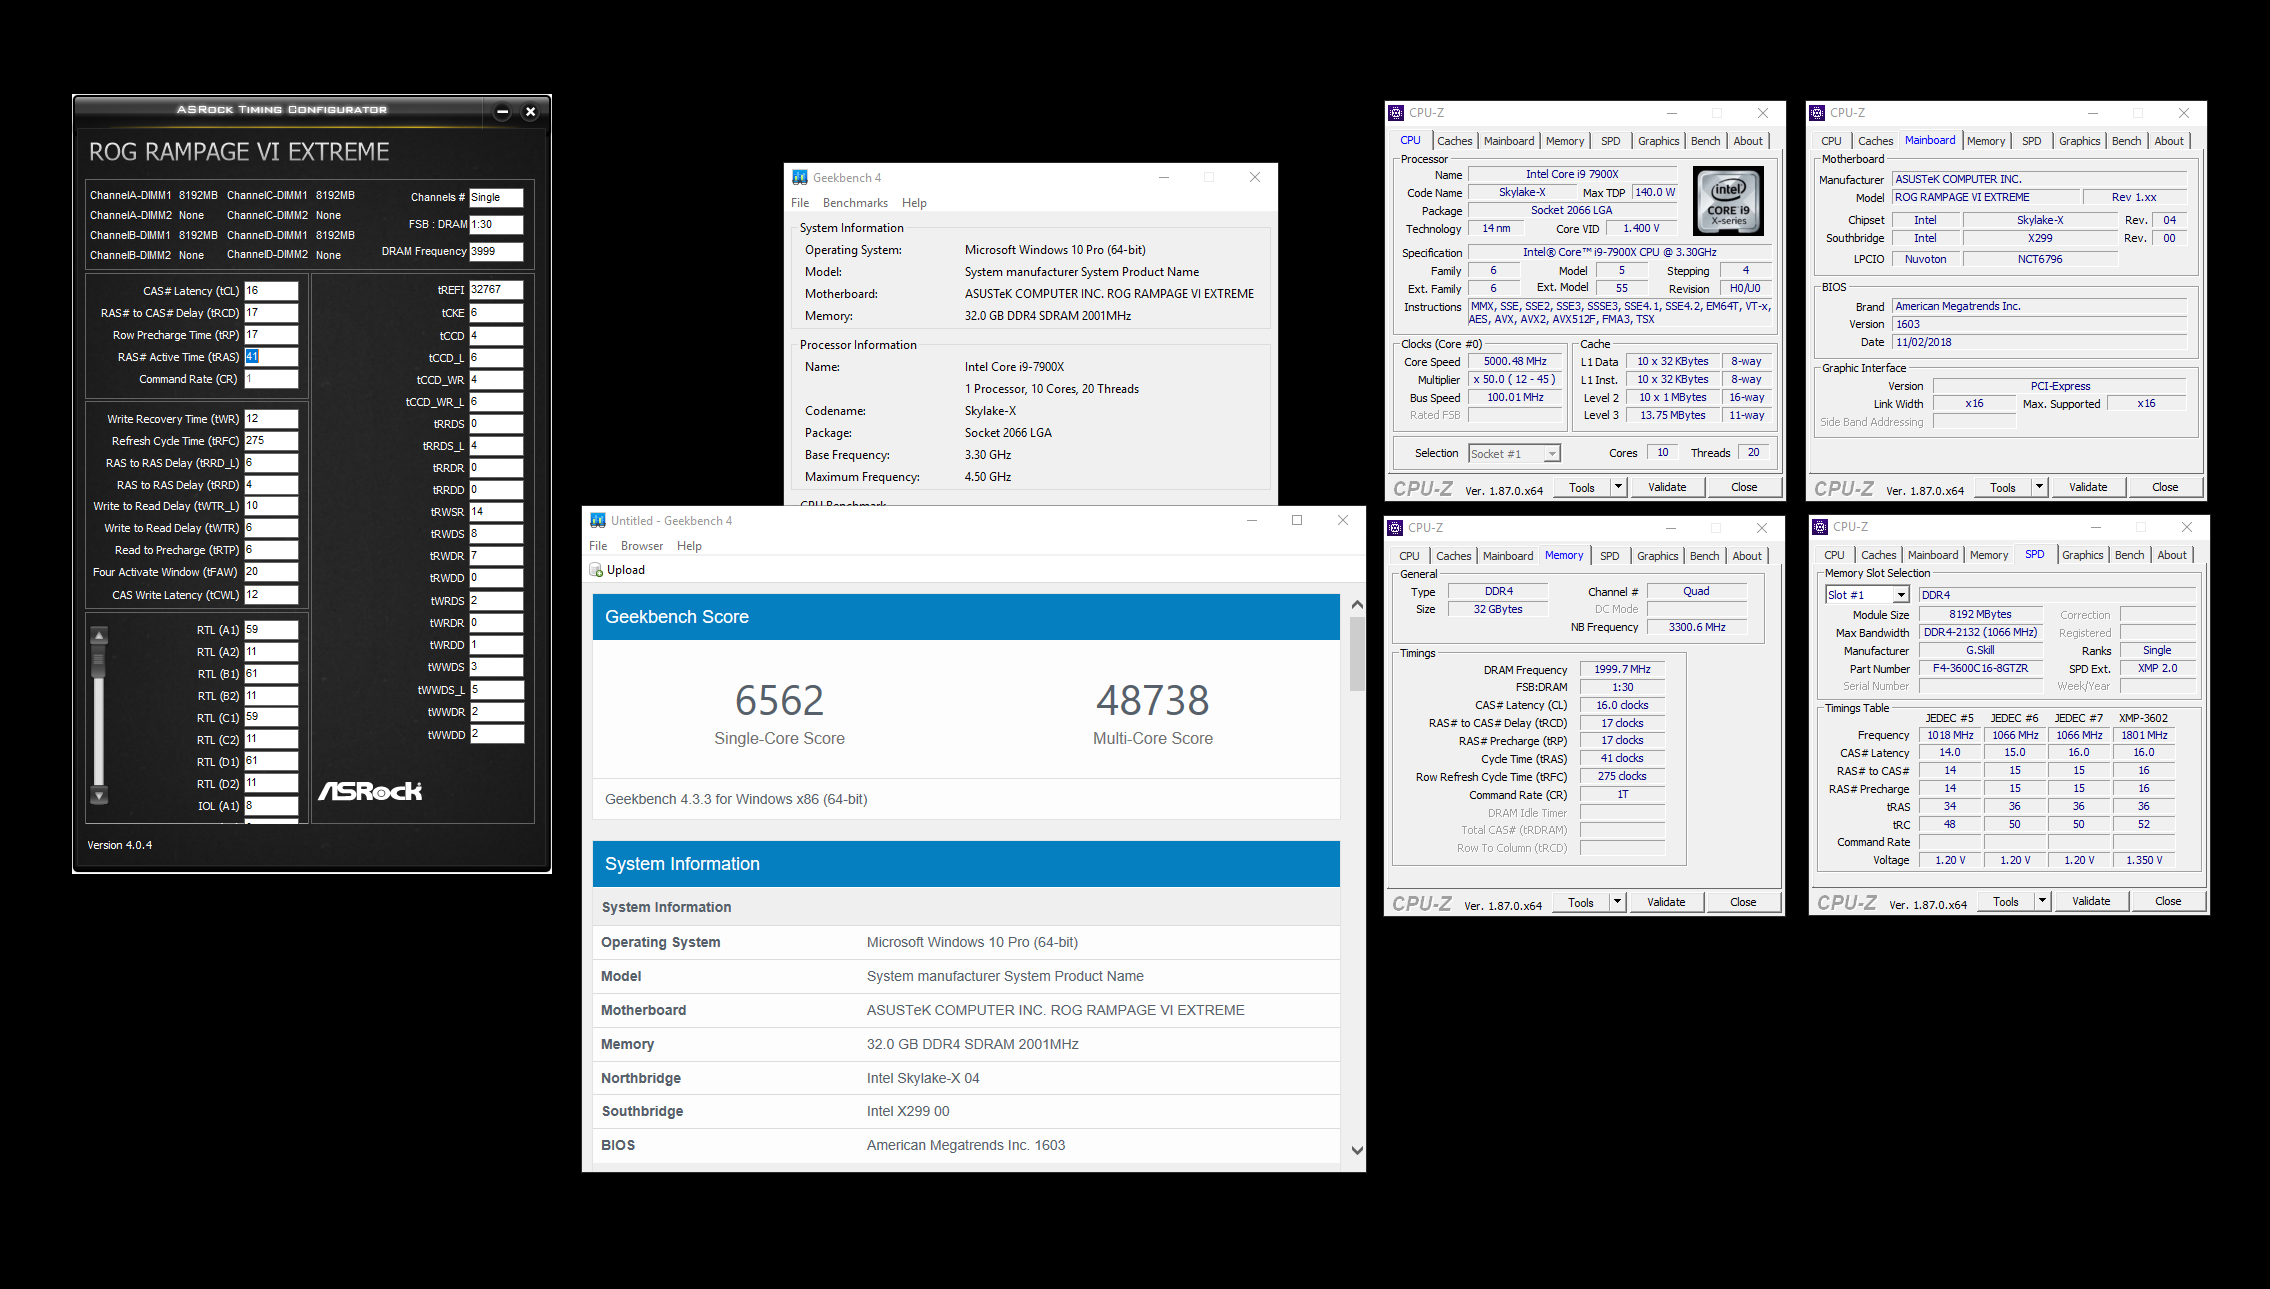Click the Multi-Core Score 48738
The width and height of the screenshot is (2270, 1289).
(1153, 700)
